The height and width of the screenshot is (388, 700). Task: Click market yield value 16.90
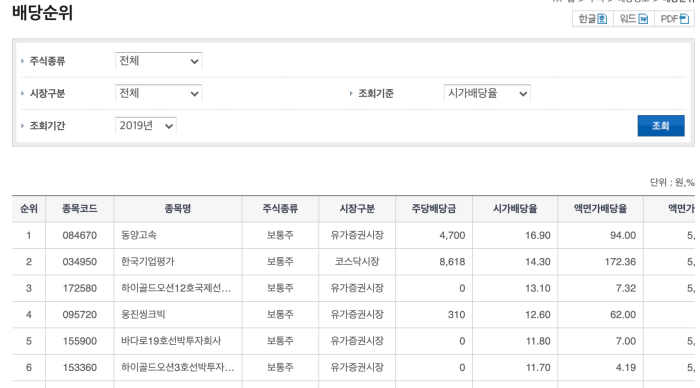(x=538, y=235)
